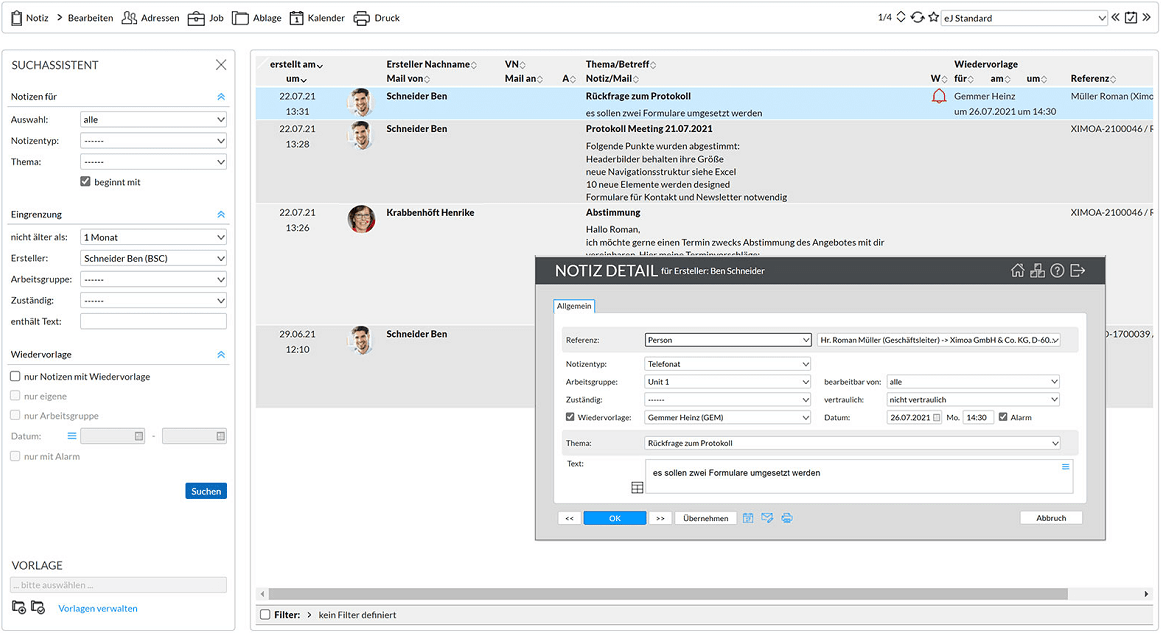Open the Job module icon
The height and width of the screenshot is (633, 1161).
204,17
